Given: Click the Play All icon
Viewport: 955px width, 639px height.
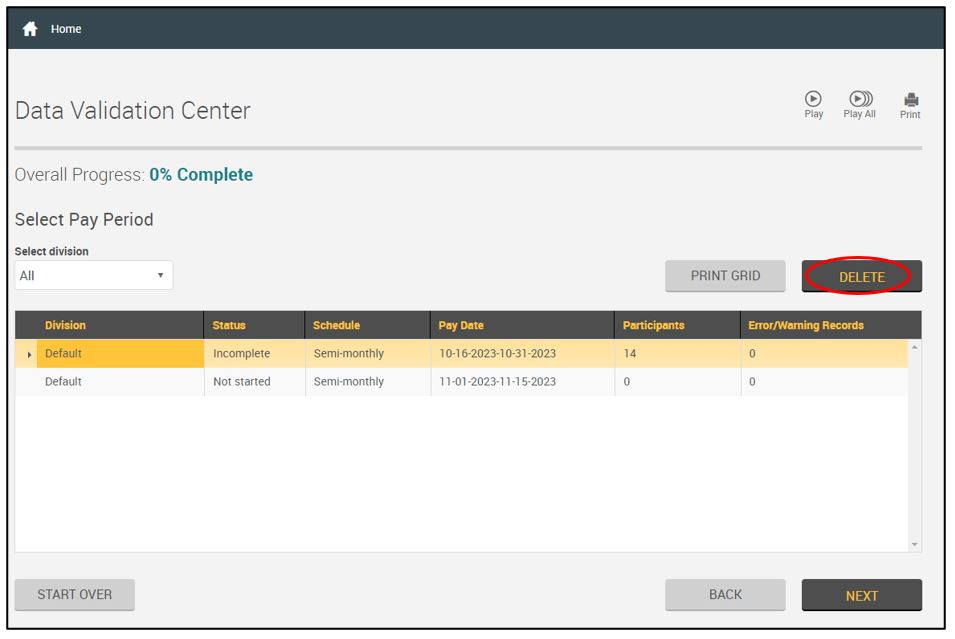Looking at the screenshot, I should [859, 100].
